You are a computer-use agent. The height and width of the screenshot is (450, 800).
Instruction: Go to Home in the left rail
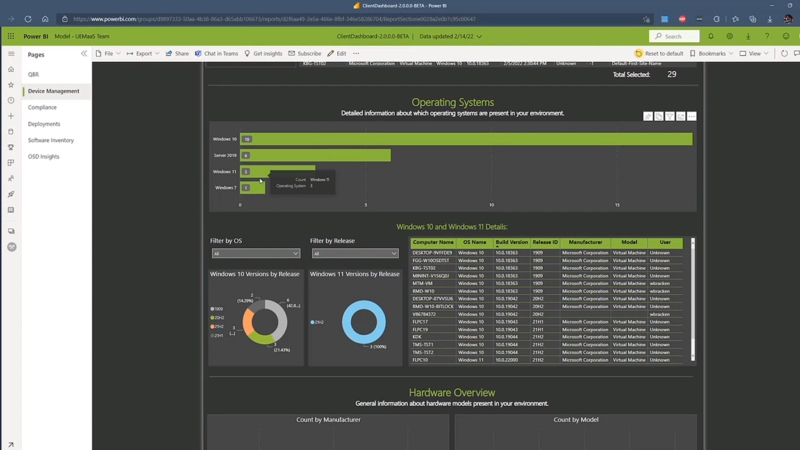pos(11,69)
